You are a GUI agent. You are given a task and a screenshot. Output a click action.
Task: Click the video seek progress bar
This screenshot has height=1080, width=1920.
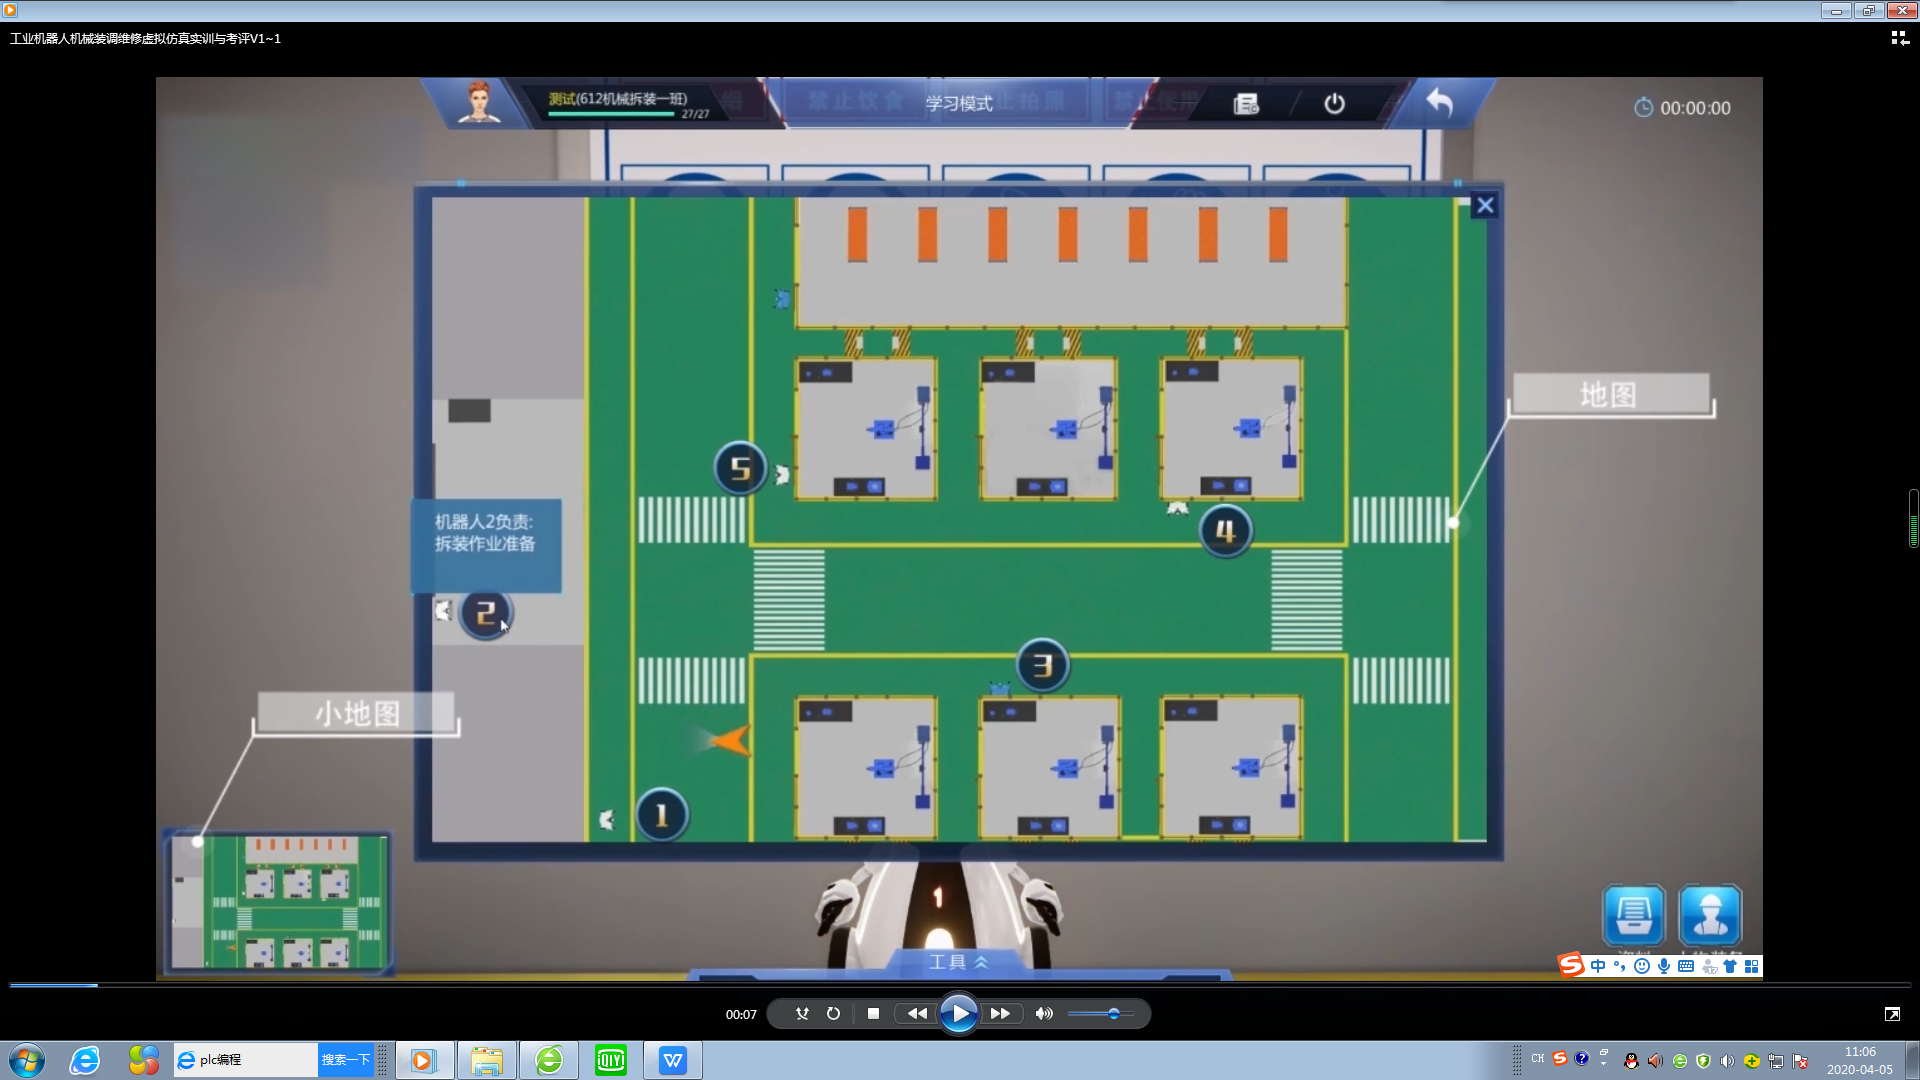coord(960,985)
